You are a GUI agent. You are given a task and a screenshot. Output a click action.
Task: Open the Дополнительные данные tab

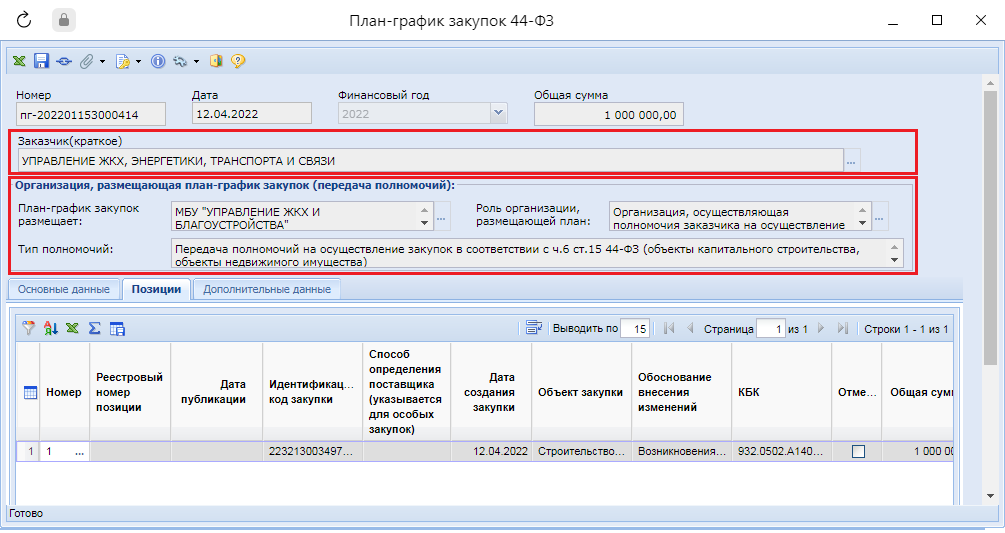tap(266, 290)
